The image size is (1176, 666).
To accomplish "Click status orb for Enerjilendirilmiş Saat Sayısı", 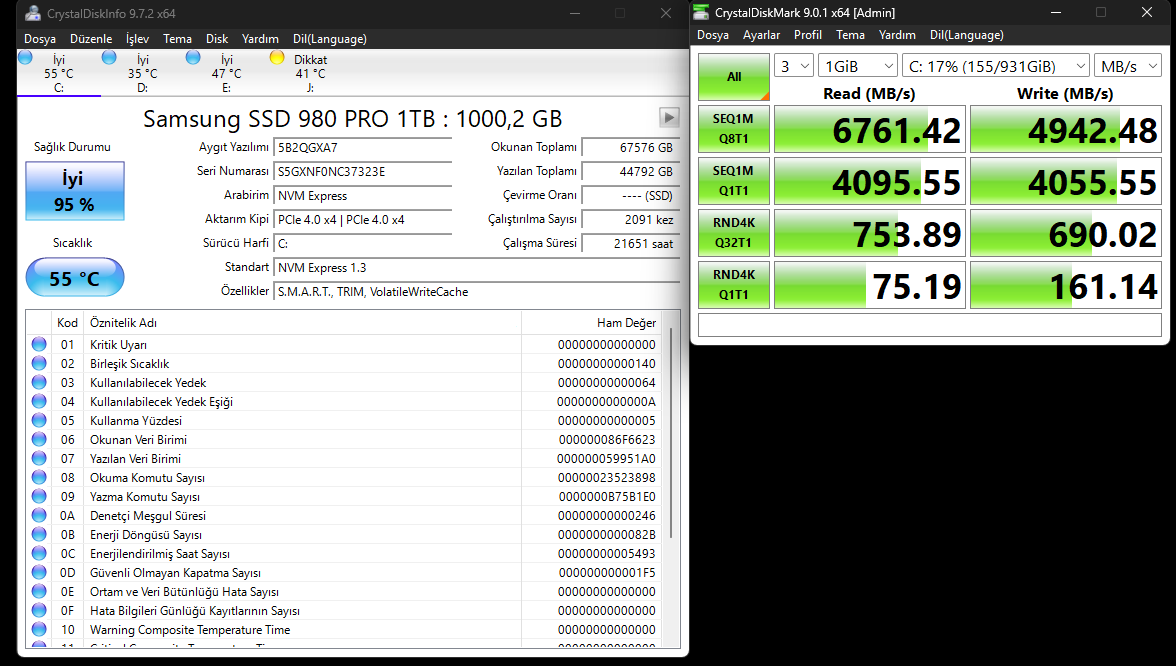I will tap(39, 554).
